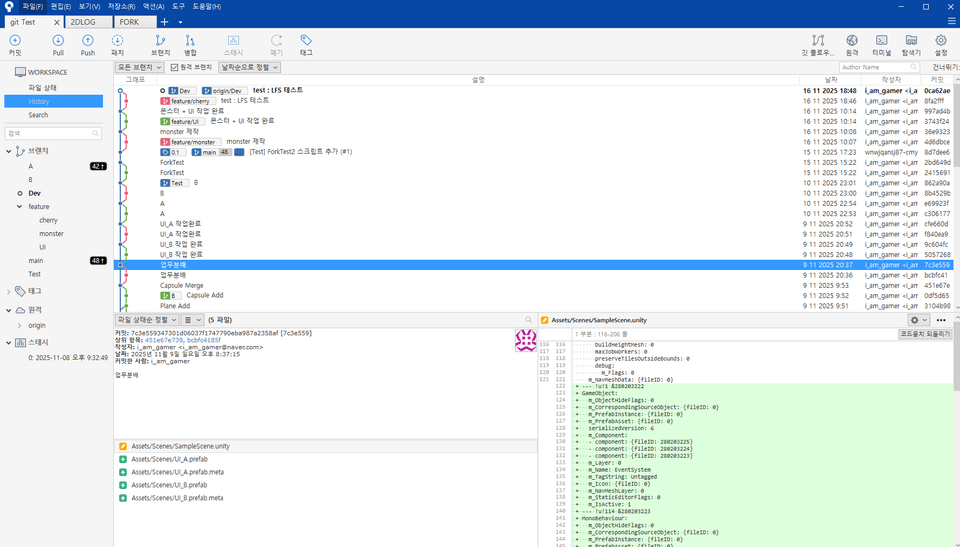
Task: Open parent commit link bcbfc4185f
Action: point(204,340)
